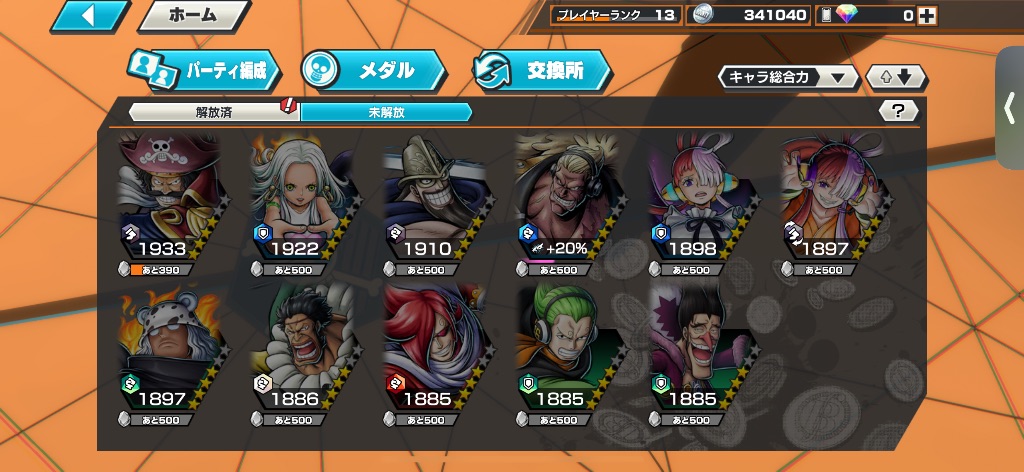Toggle ascending/descending sort order arrows
The width and height of the screenshot is (1024, 472).
pos(896,78)
